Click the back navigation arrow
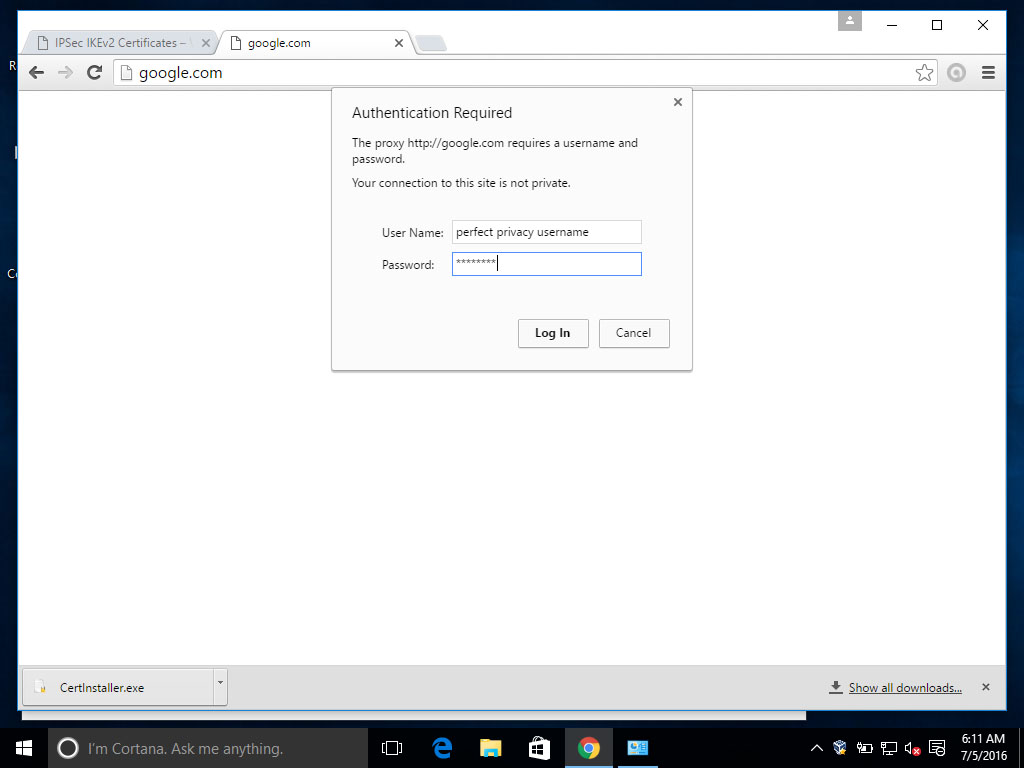Image resolution: width=1024 pixels, height=768 pixels. point(36,72)
